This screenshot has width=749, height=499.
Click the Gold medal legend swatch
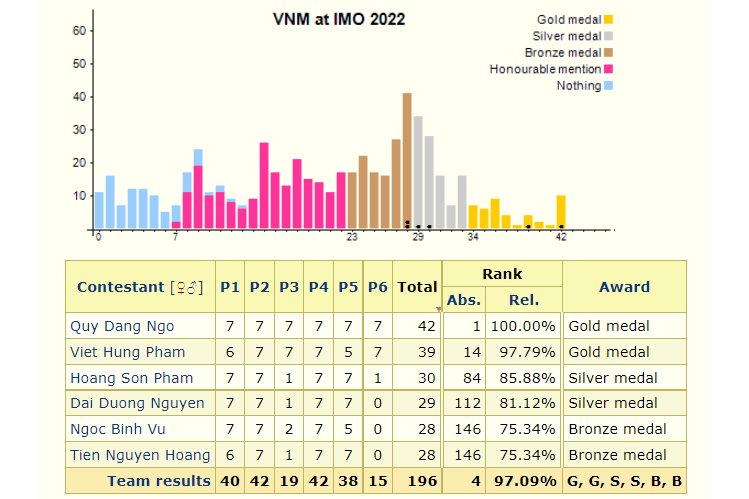(x=608, y=19)
